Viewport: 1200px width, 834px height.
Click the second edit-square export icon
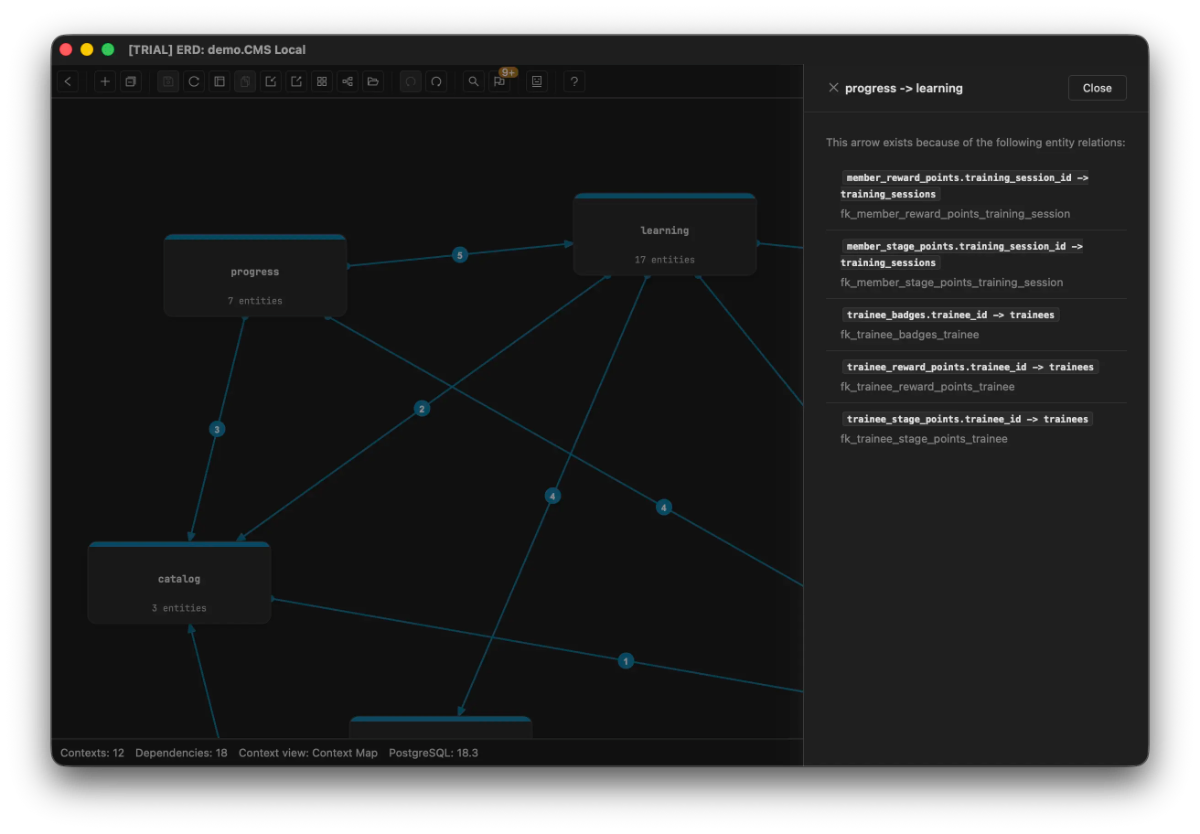click(x=296, y=82)
